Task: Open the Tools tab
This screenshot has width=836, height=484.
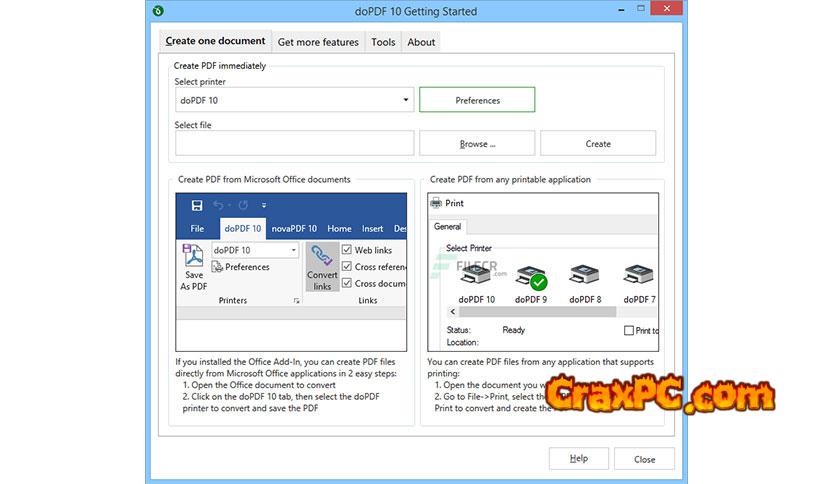Action: 383,42
